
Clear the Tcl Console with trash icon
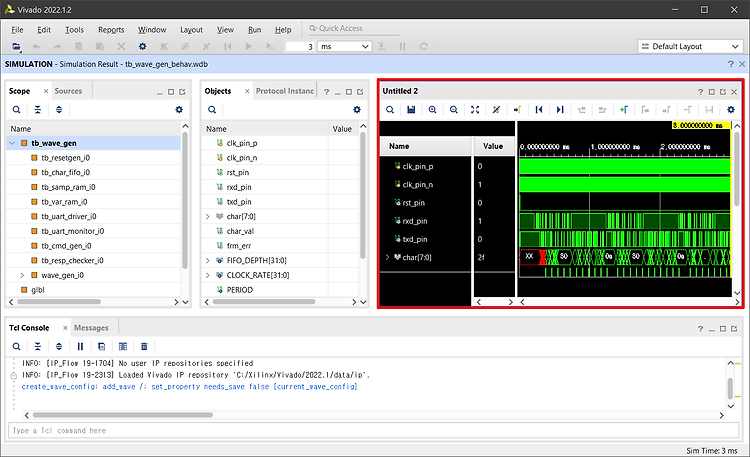144,346
